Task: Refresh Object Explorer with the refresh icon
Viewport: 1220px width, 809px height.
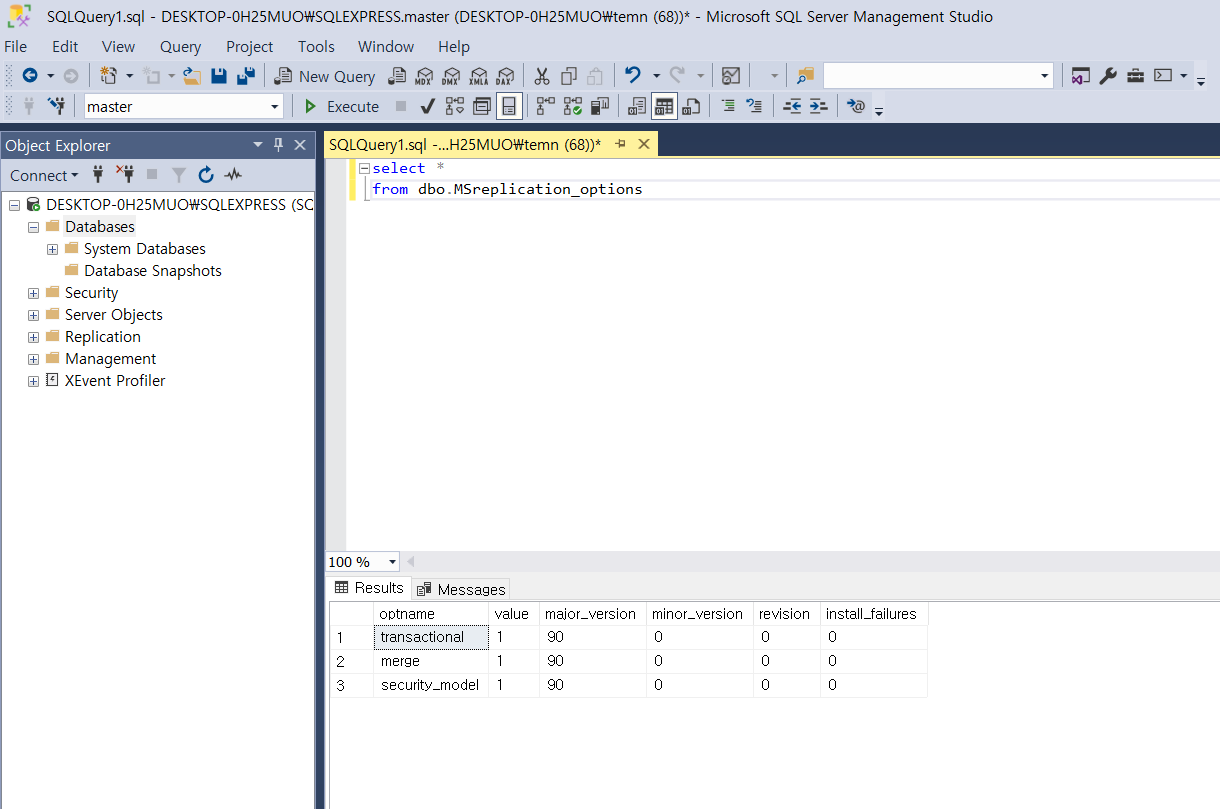Action: (x=206, y=175)
